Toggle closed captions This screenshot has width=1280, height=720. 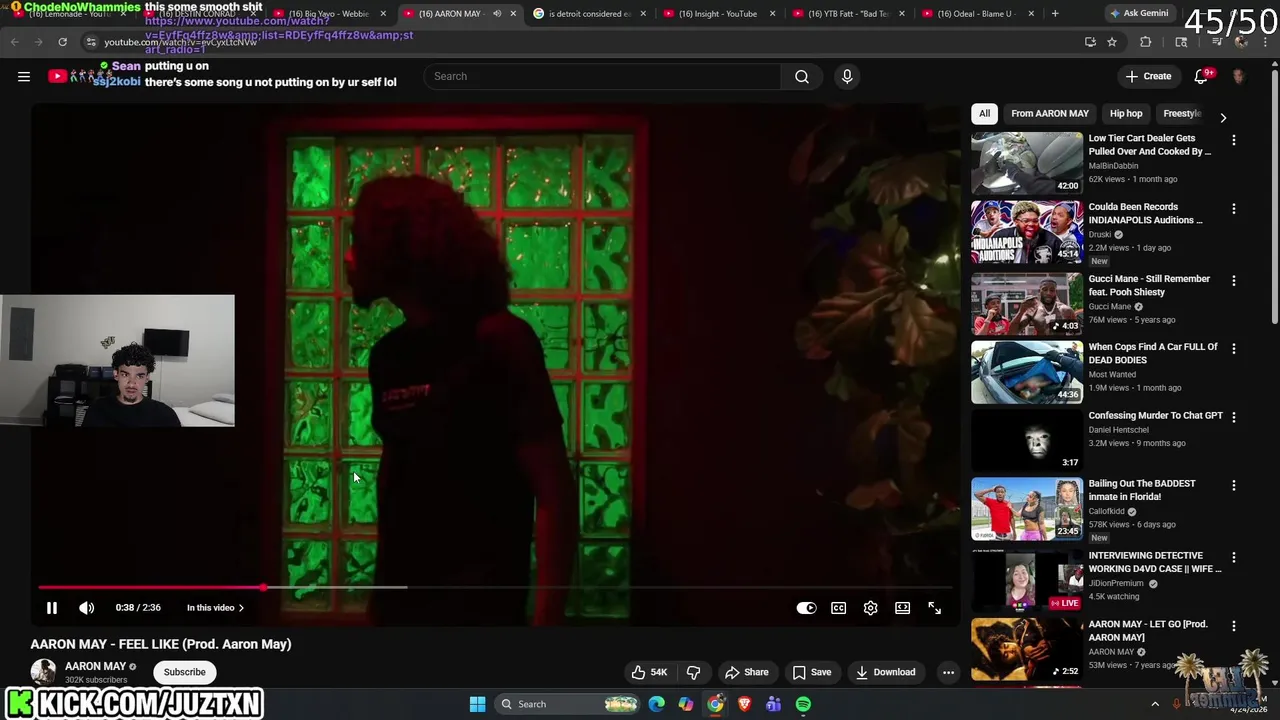point(839,608)
